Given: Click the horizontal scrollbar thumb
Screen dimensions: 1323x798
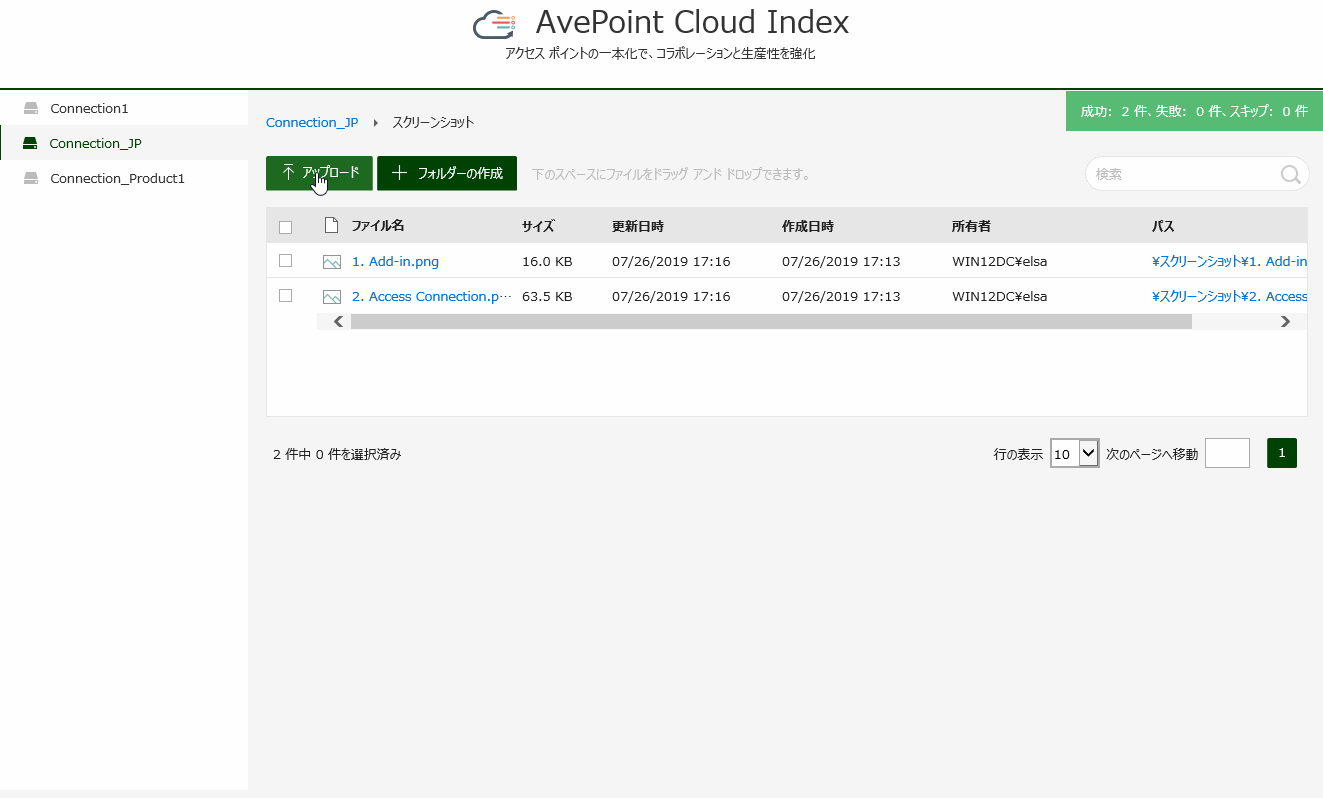Looking at the screenshot, I should pos(771,322).
